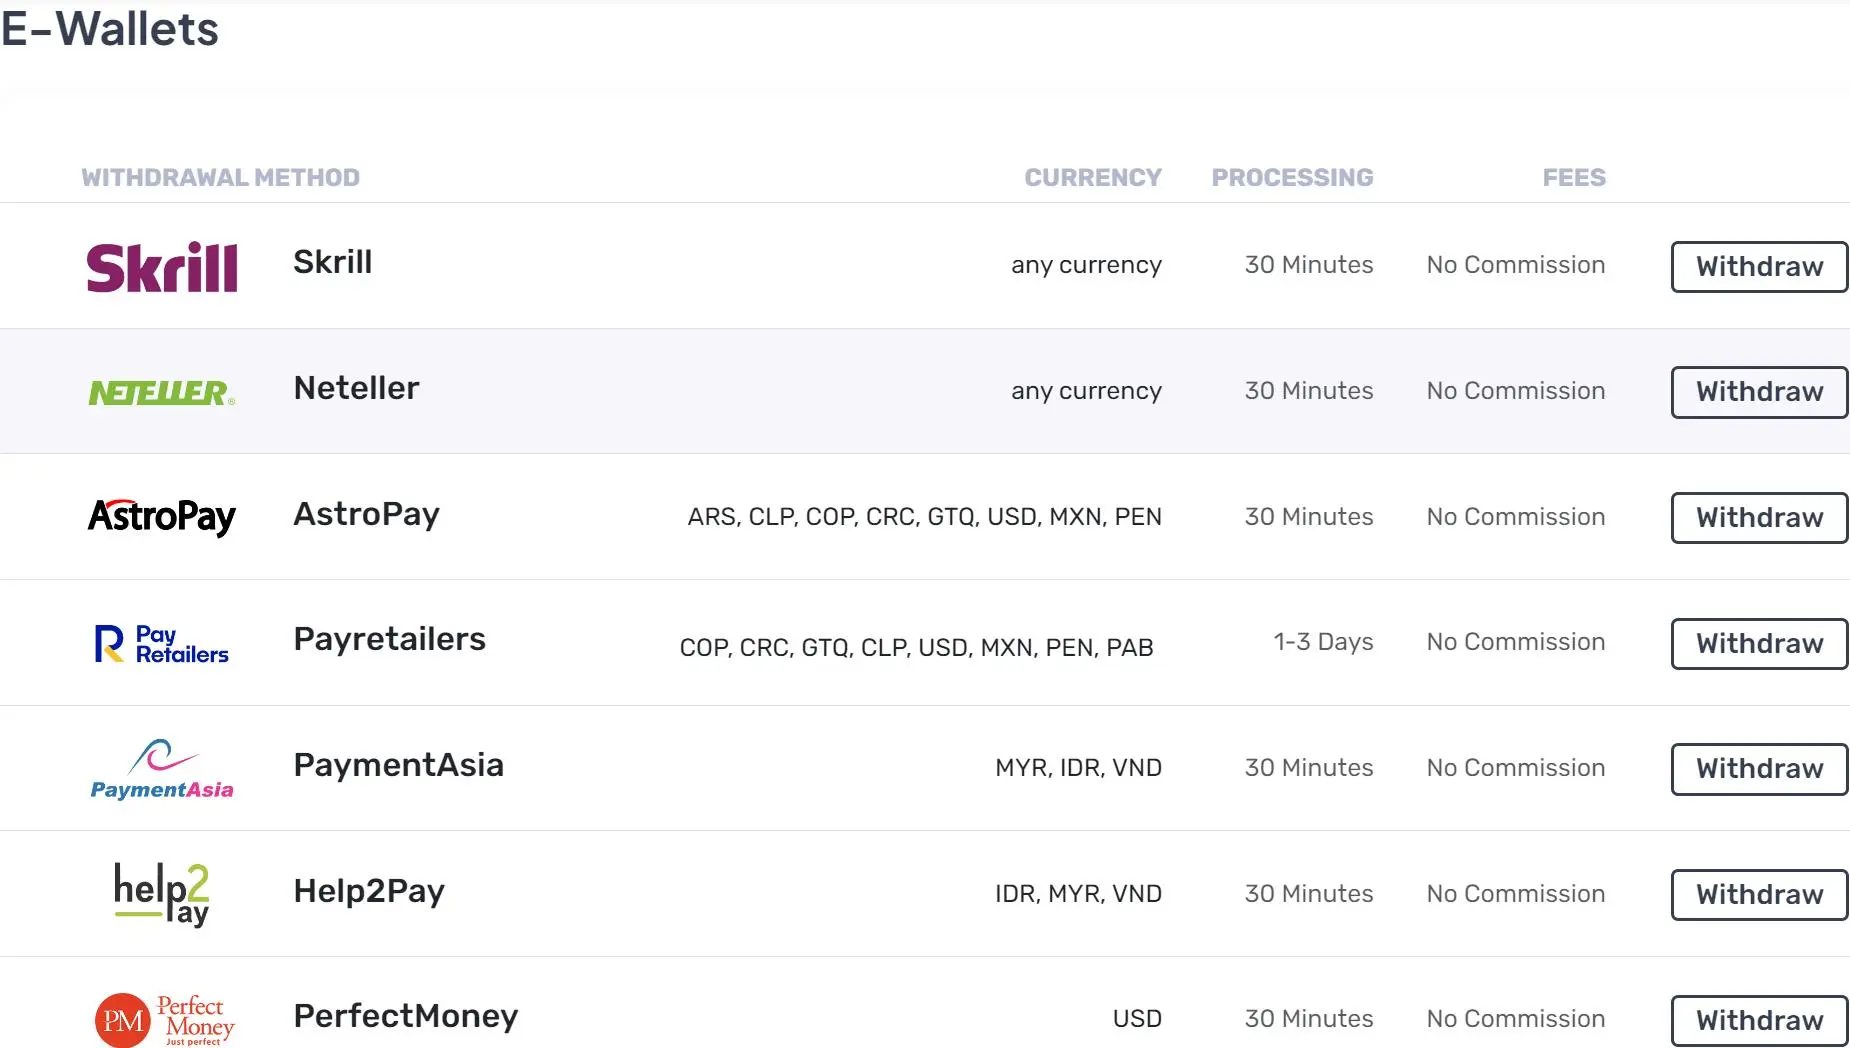
Task: Click AstroPay currency list starting with ARS
Action: click(925, 517)
